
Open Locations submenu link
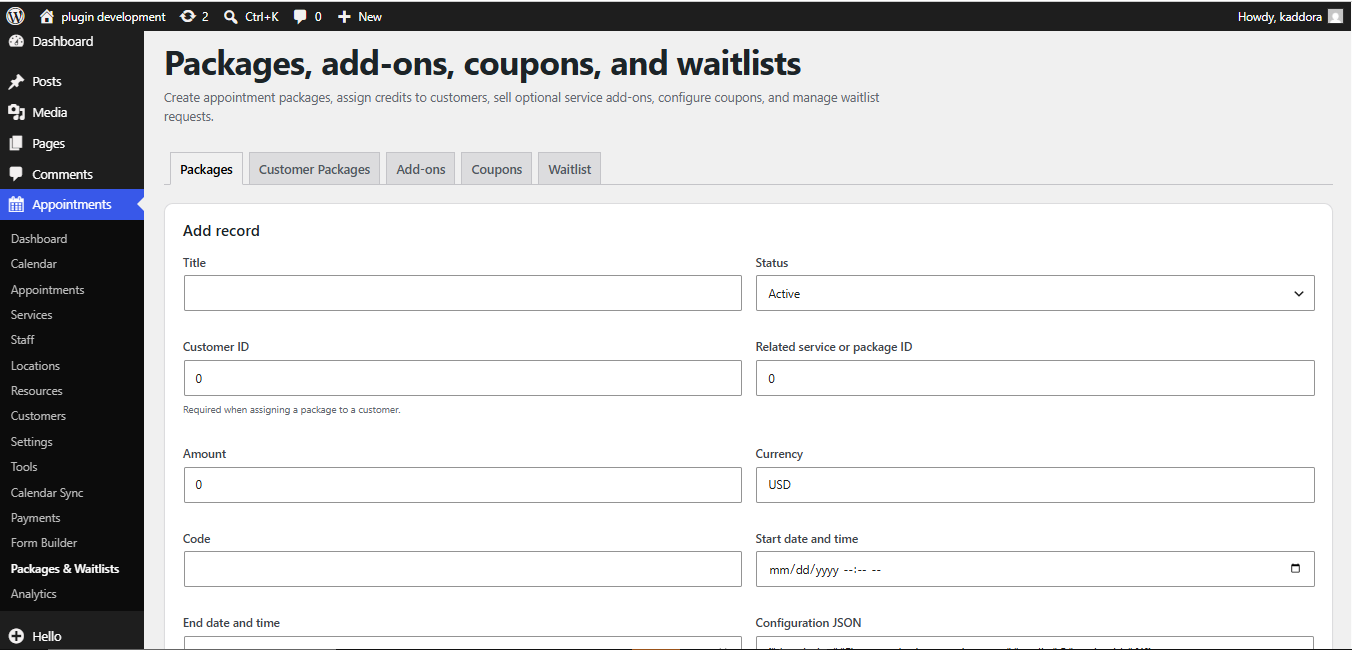click(35, 366)
